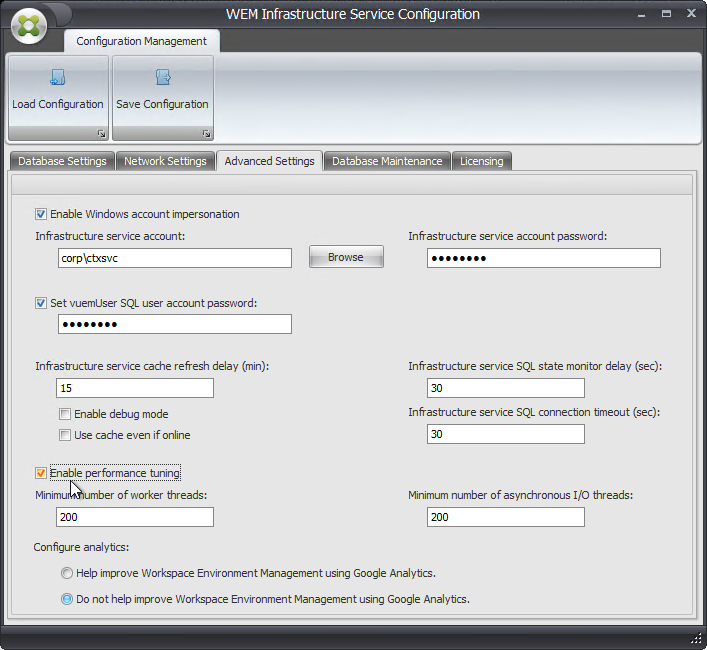707x650 pixels.
Task: Close the WEM Infrastructure Service Configuration window
Action: (692, 14)
